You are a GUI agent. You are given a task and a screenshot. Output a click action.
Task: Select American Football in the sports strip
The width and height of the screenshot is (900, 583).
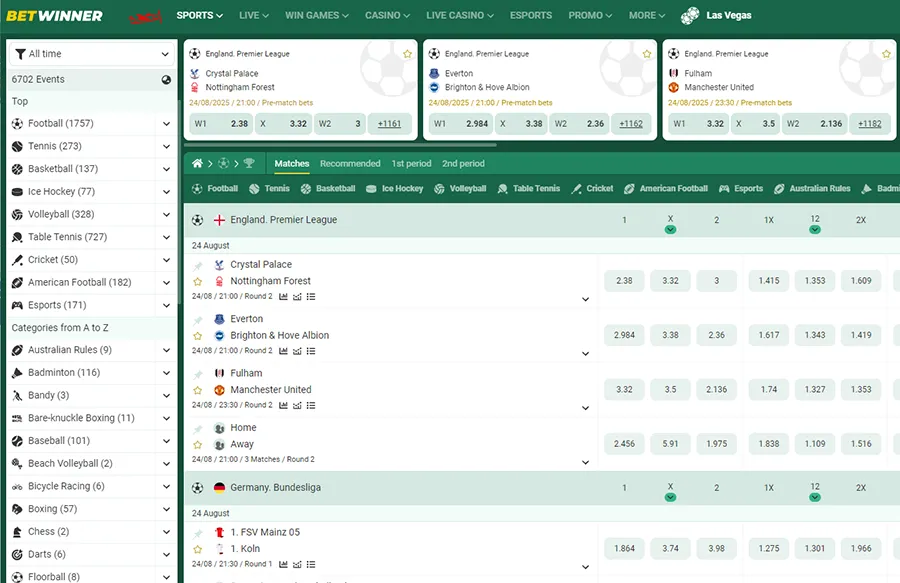[x=666, y=189]
